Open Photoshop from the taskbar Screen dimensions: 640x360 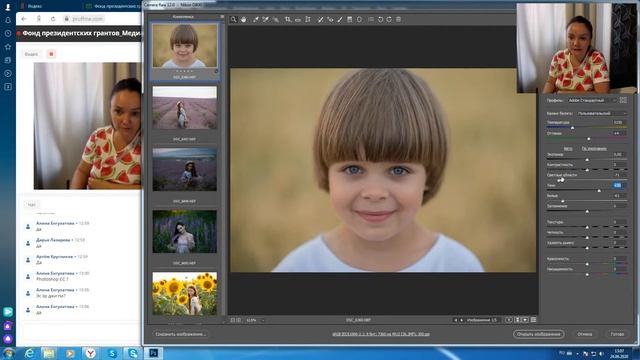154,353
